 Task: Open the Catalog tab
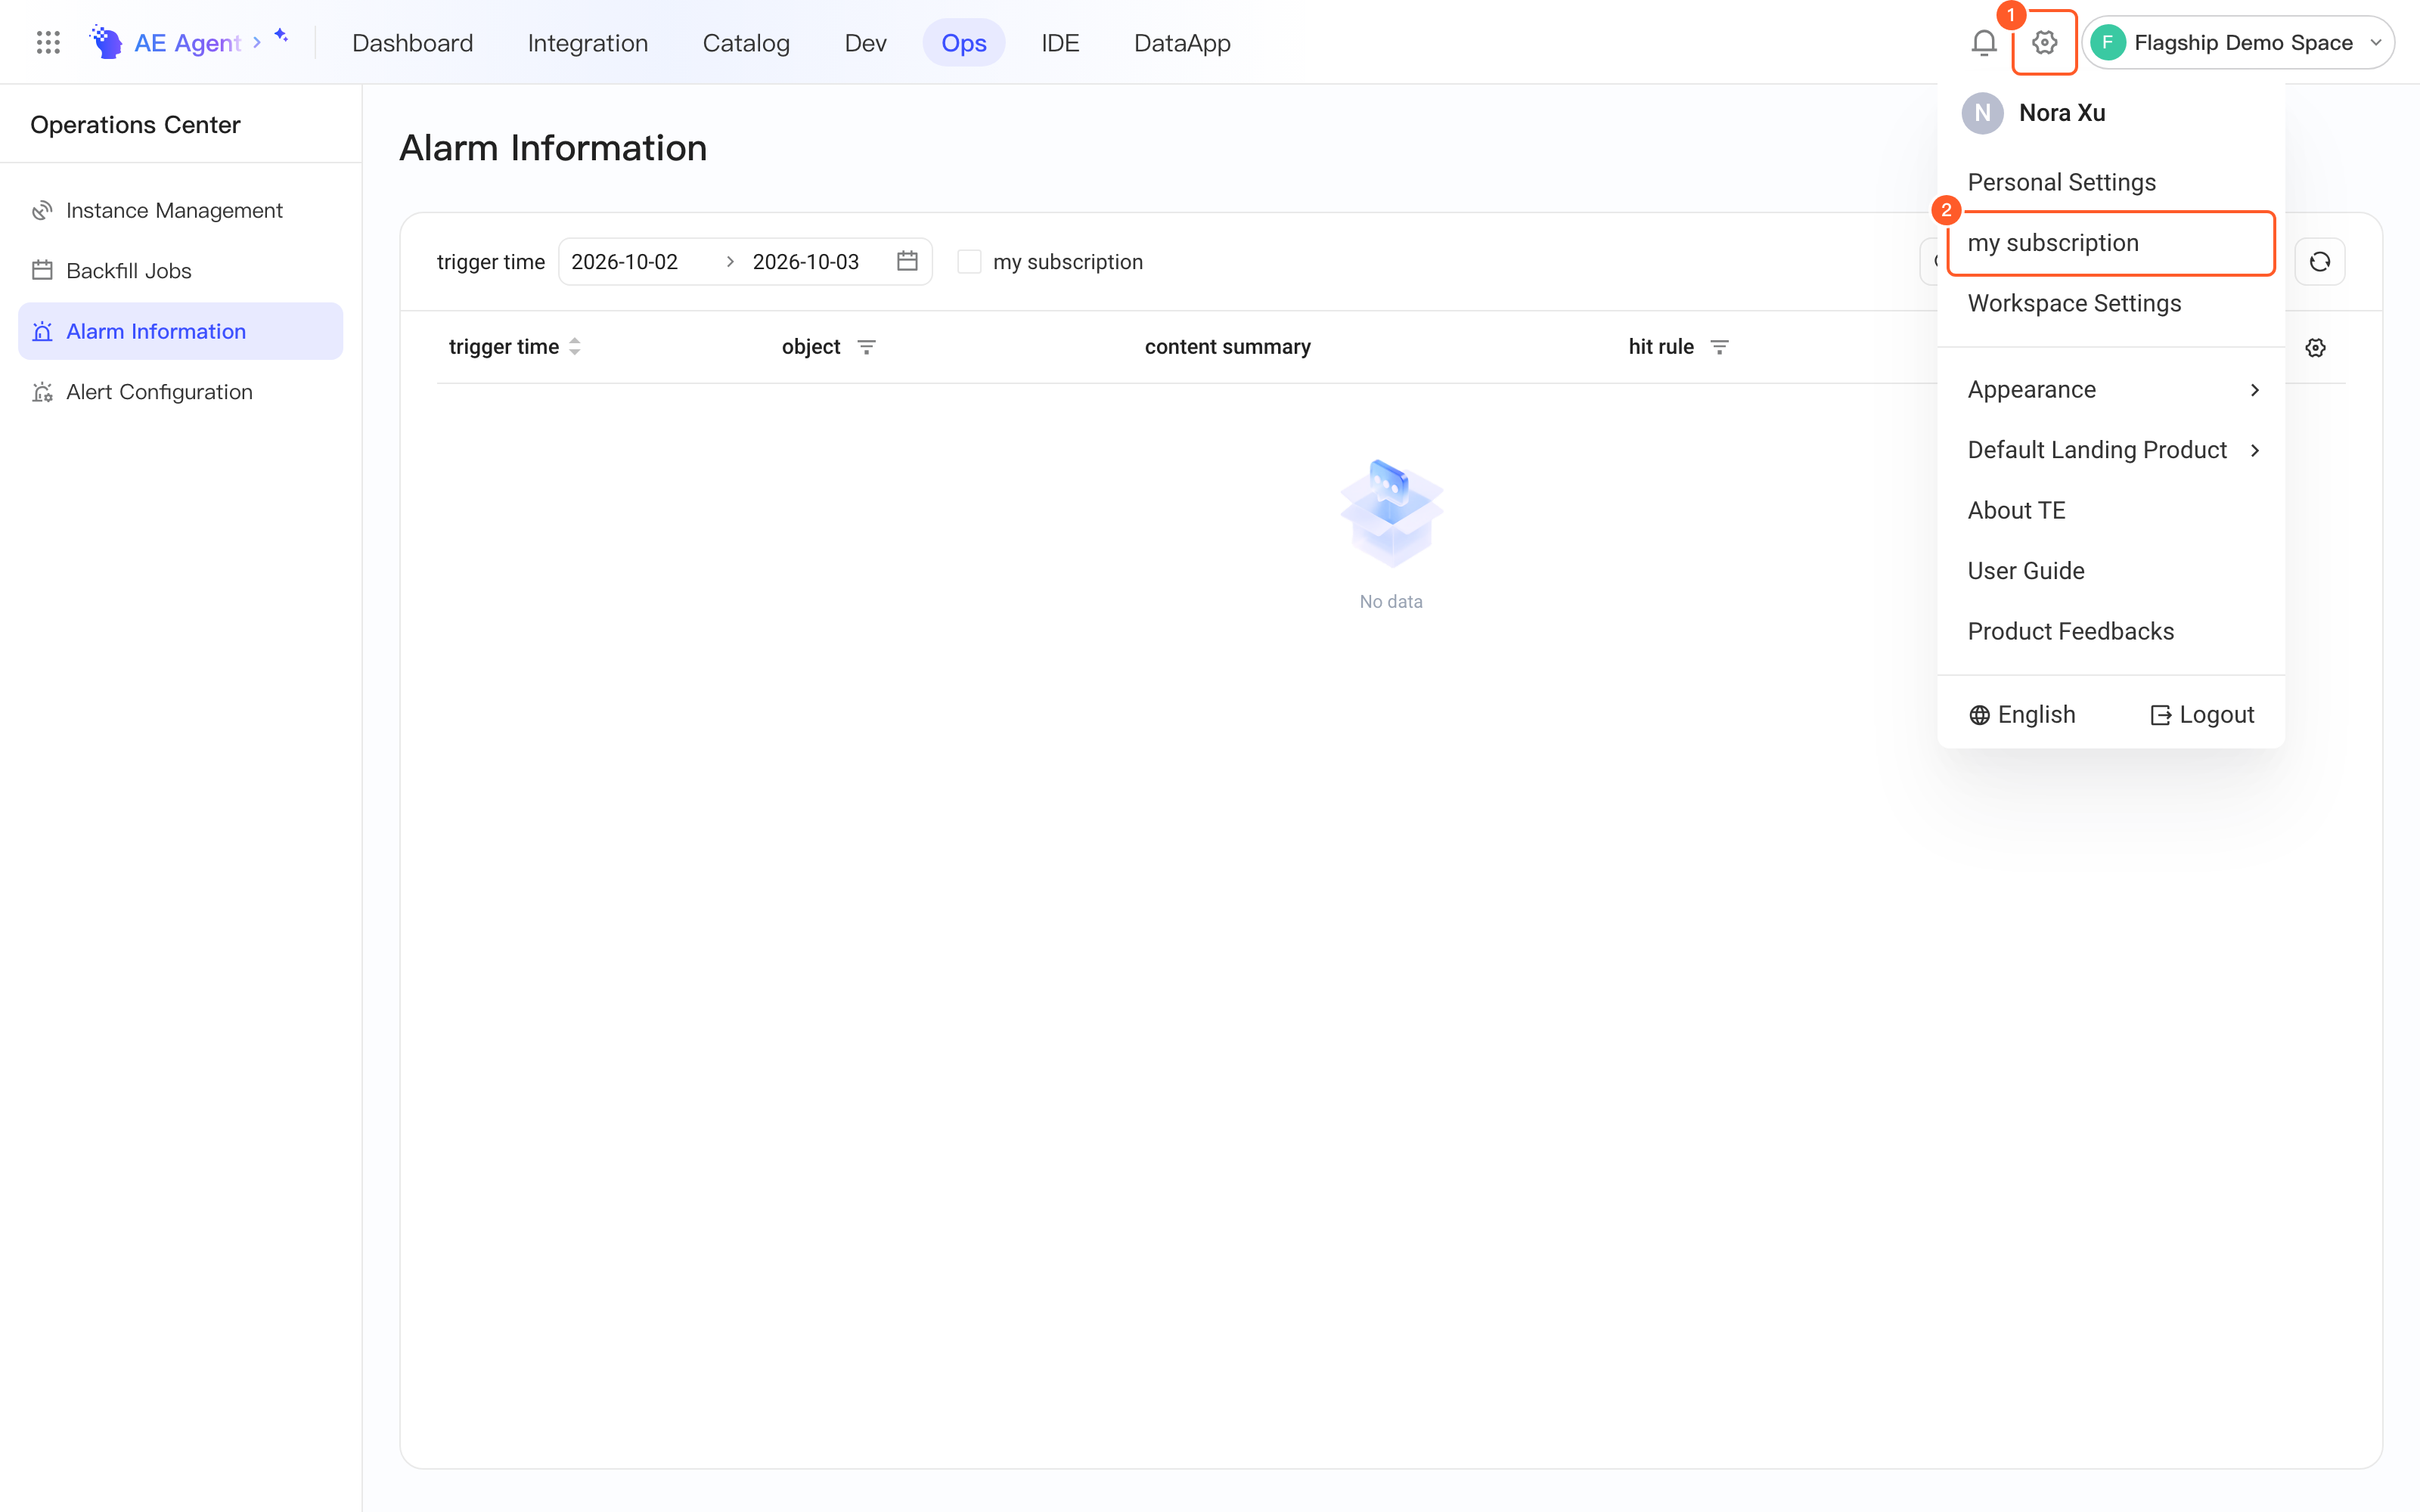[x=746, y=42]
